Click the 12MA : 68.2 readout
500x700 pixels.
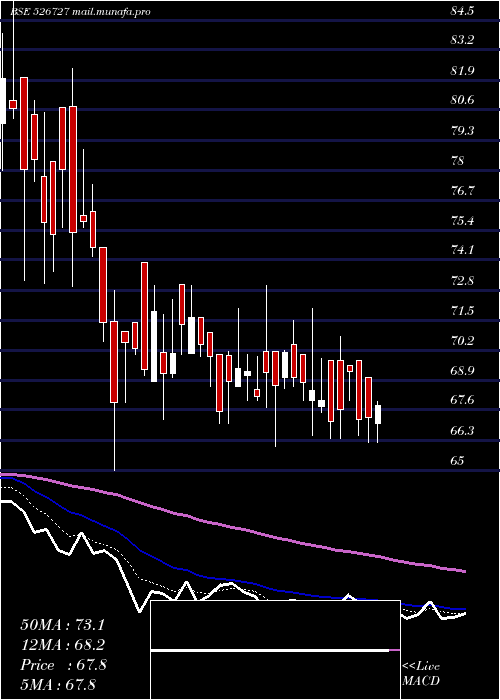[x=62, y=645]
